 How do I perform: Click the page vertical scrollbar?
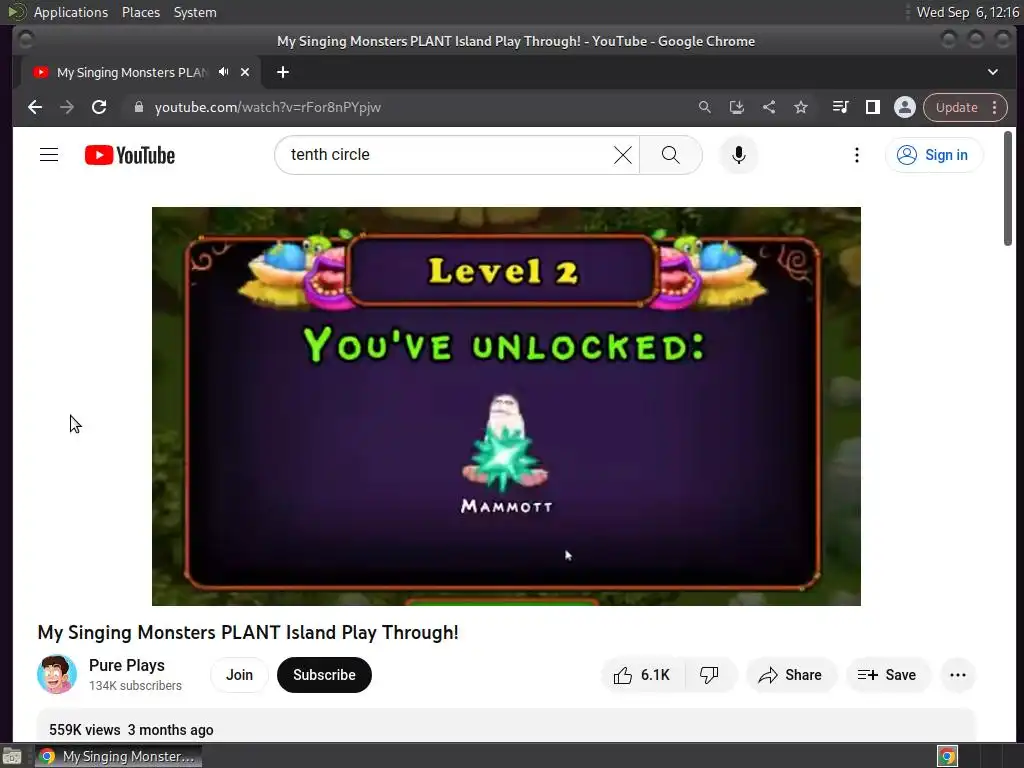pyautogui.click(x=1008, y=188)
